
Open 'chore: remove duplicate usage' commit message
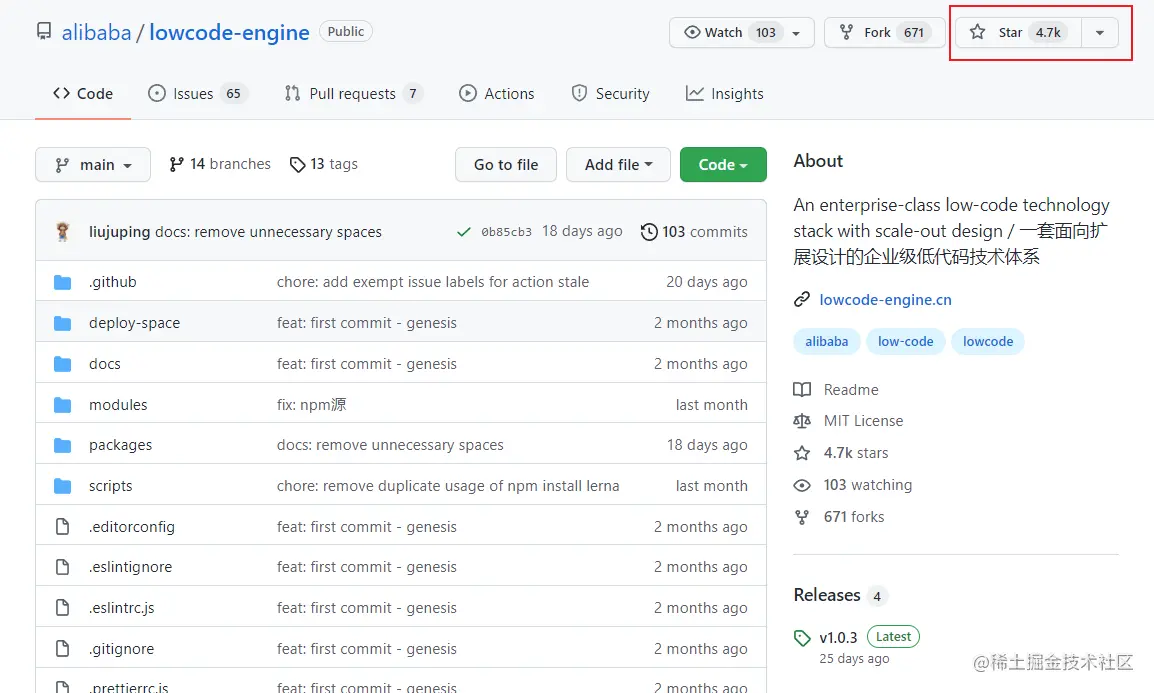coord(448,486)
